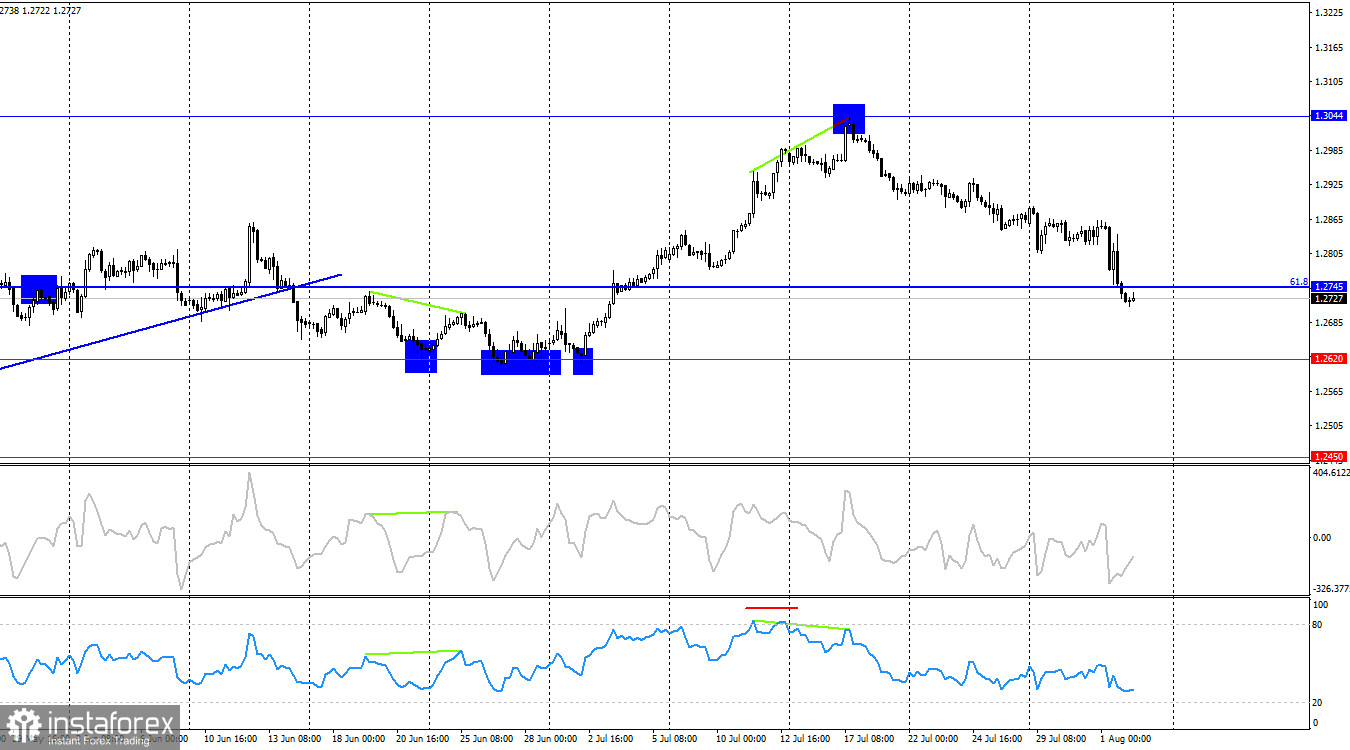1350x750 pixels.
Task: Click the 0.00 indicator scale value
Action: click(x=1322, y=537)
